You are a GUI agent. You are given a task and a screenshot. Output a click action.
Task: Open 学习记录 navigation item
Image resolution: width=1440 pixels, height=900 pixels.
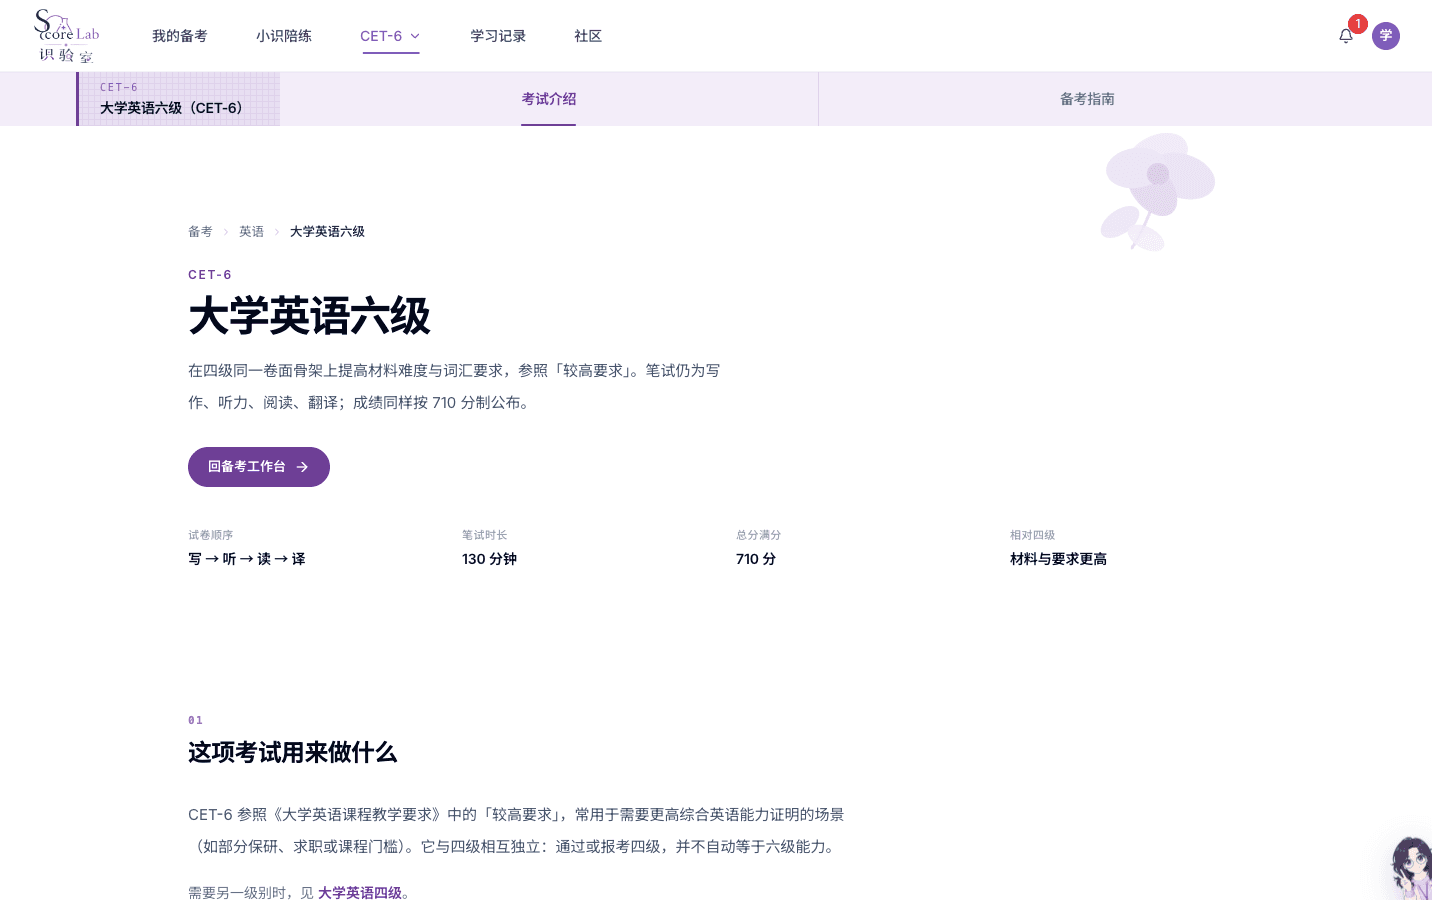498,36
